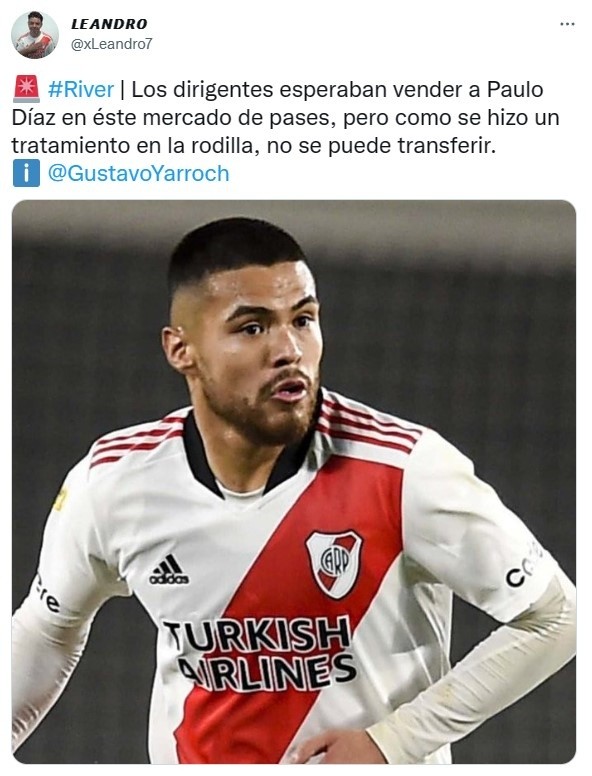Click the blue information emoji icon
This screenshot has height=776, width=592.
[26, 174]
